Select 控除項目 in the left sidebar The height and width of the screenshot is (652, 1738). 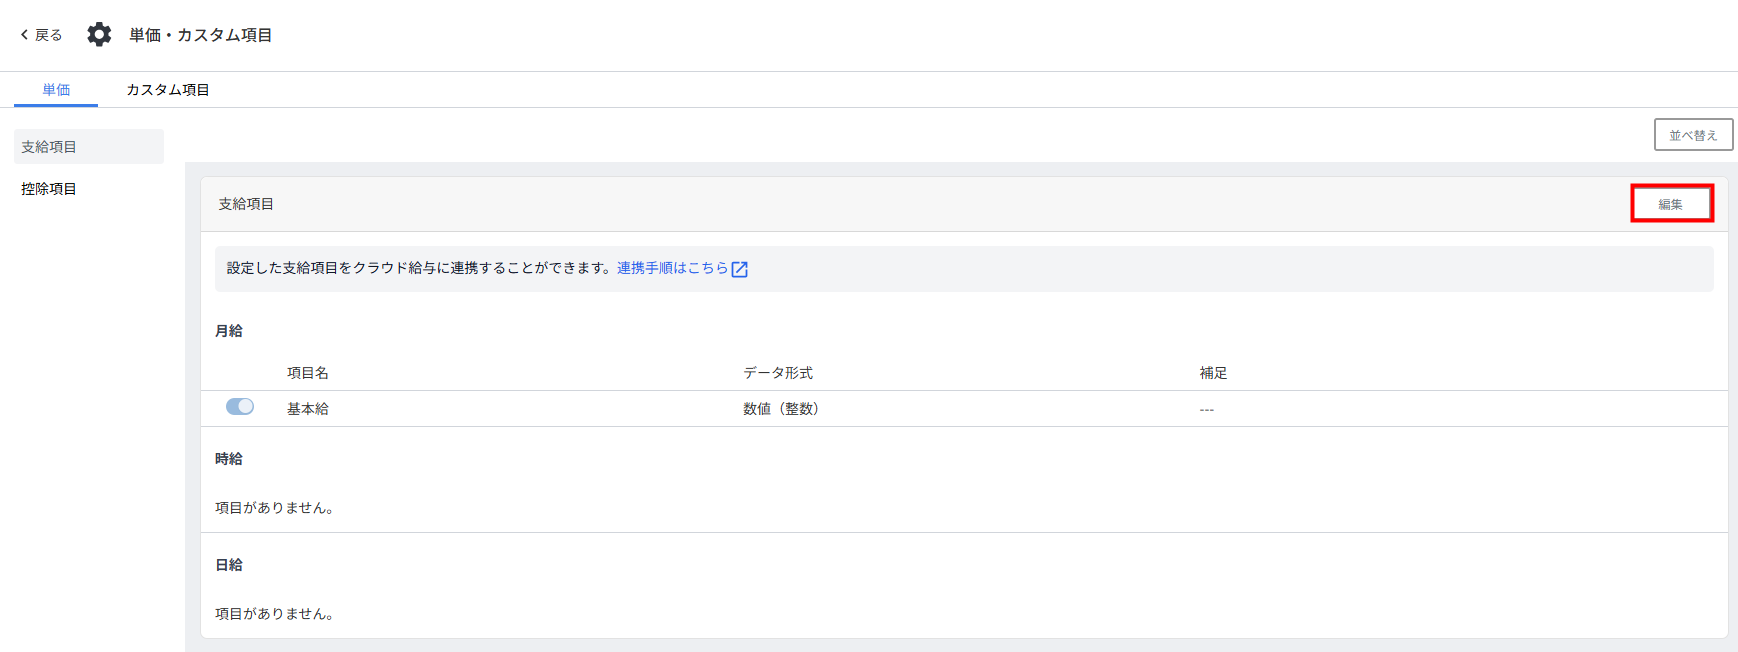tap(49, 189)
